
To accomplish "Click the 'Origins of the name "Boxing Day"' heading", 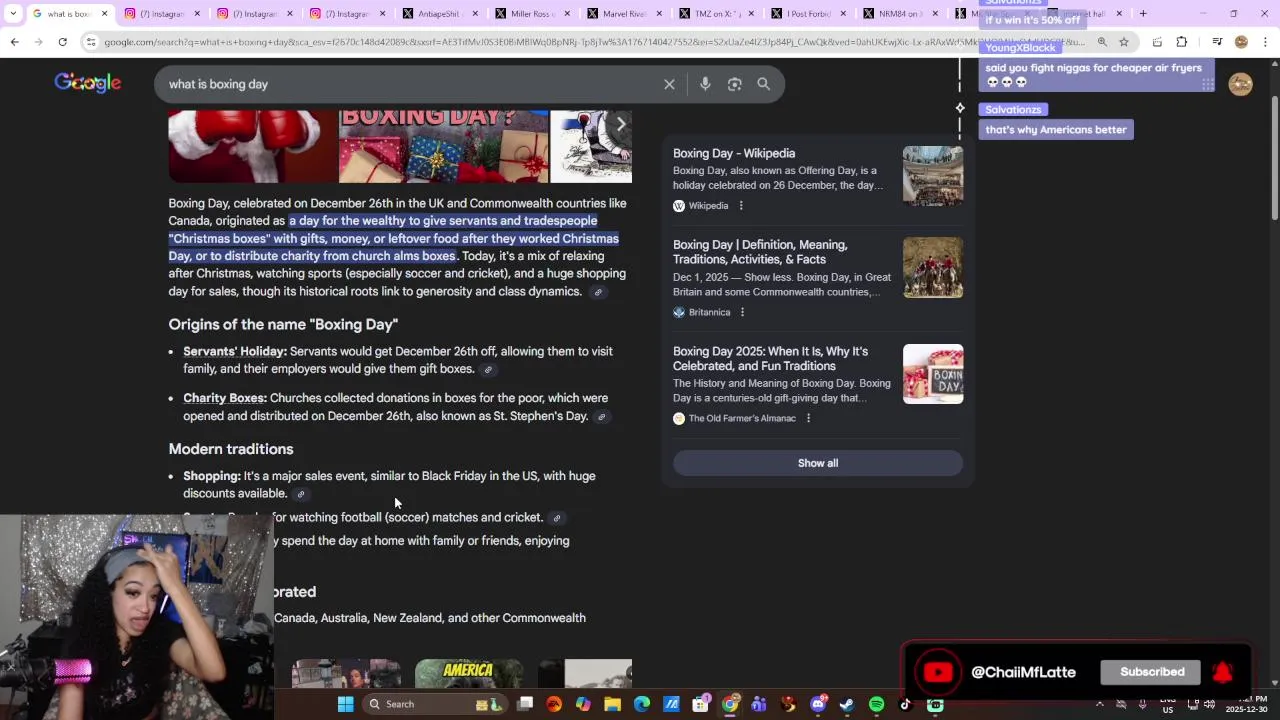I will tap(283, 325).
